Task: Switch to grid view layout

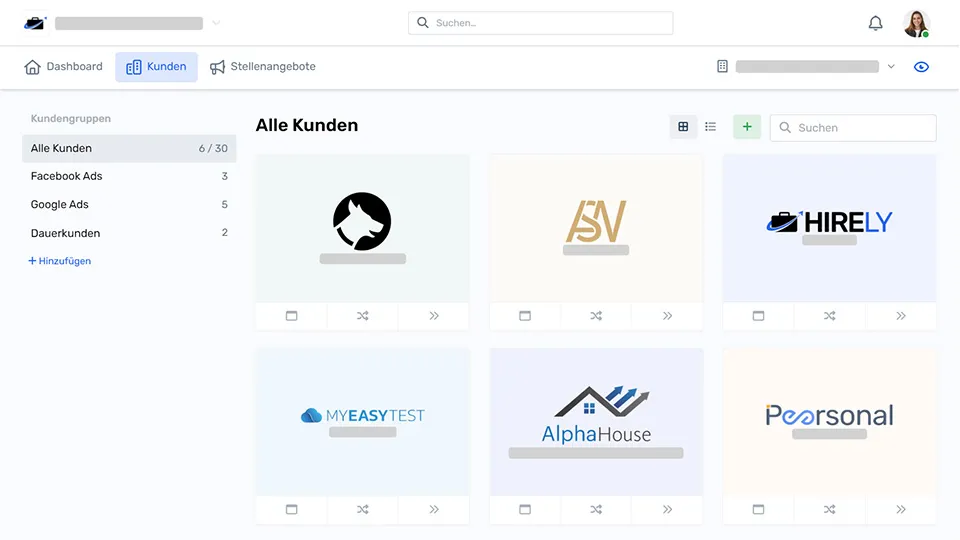Action: [x=683, y=127]
